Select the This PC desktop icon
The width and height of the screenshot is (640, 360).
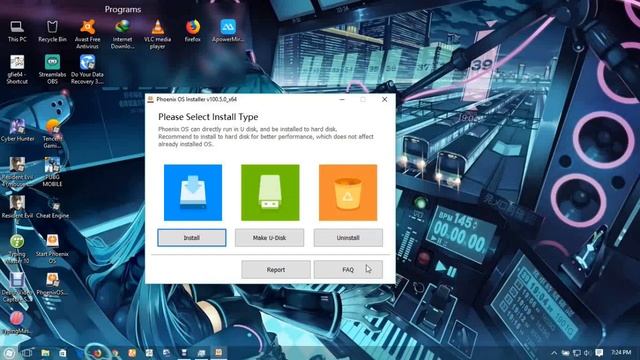click(x=17, y=31)
